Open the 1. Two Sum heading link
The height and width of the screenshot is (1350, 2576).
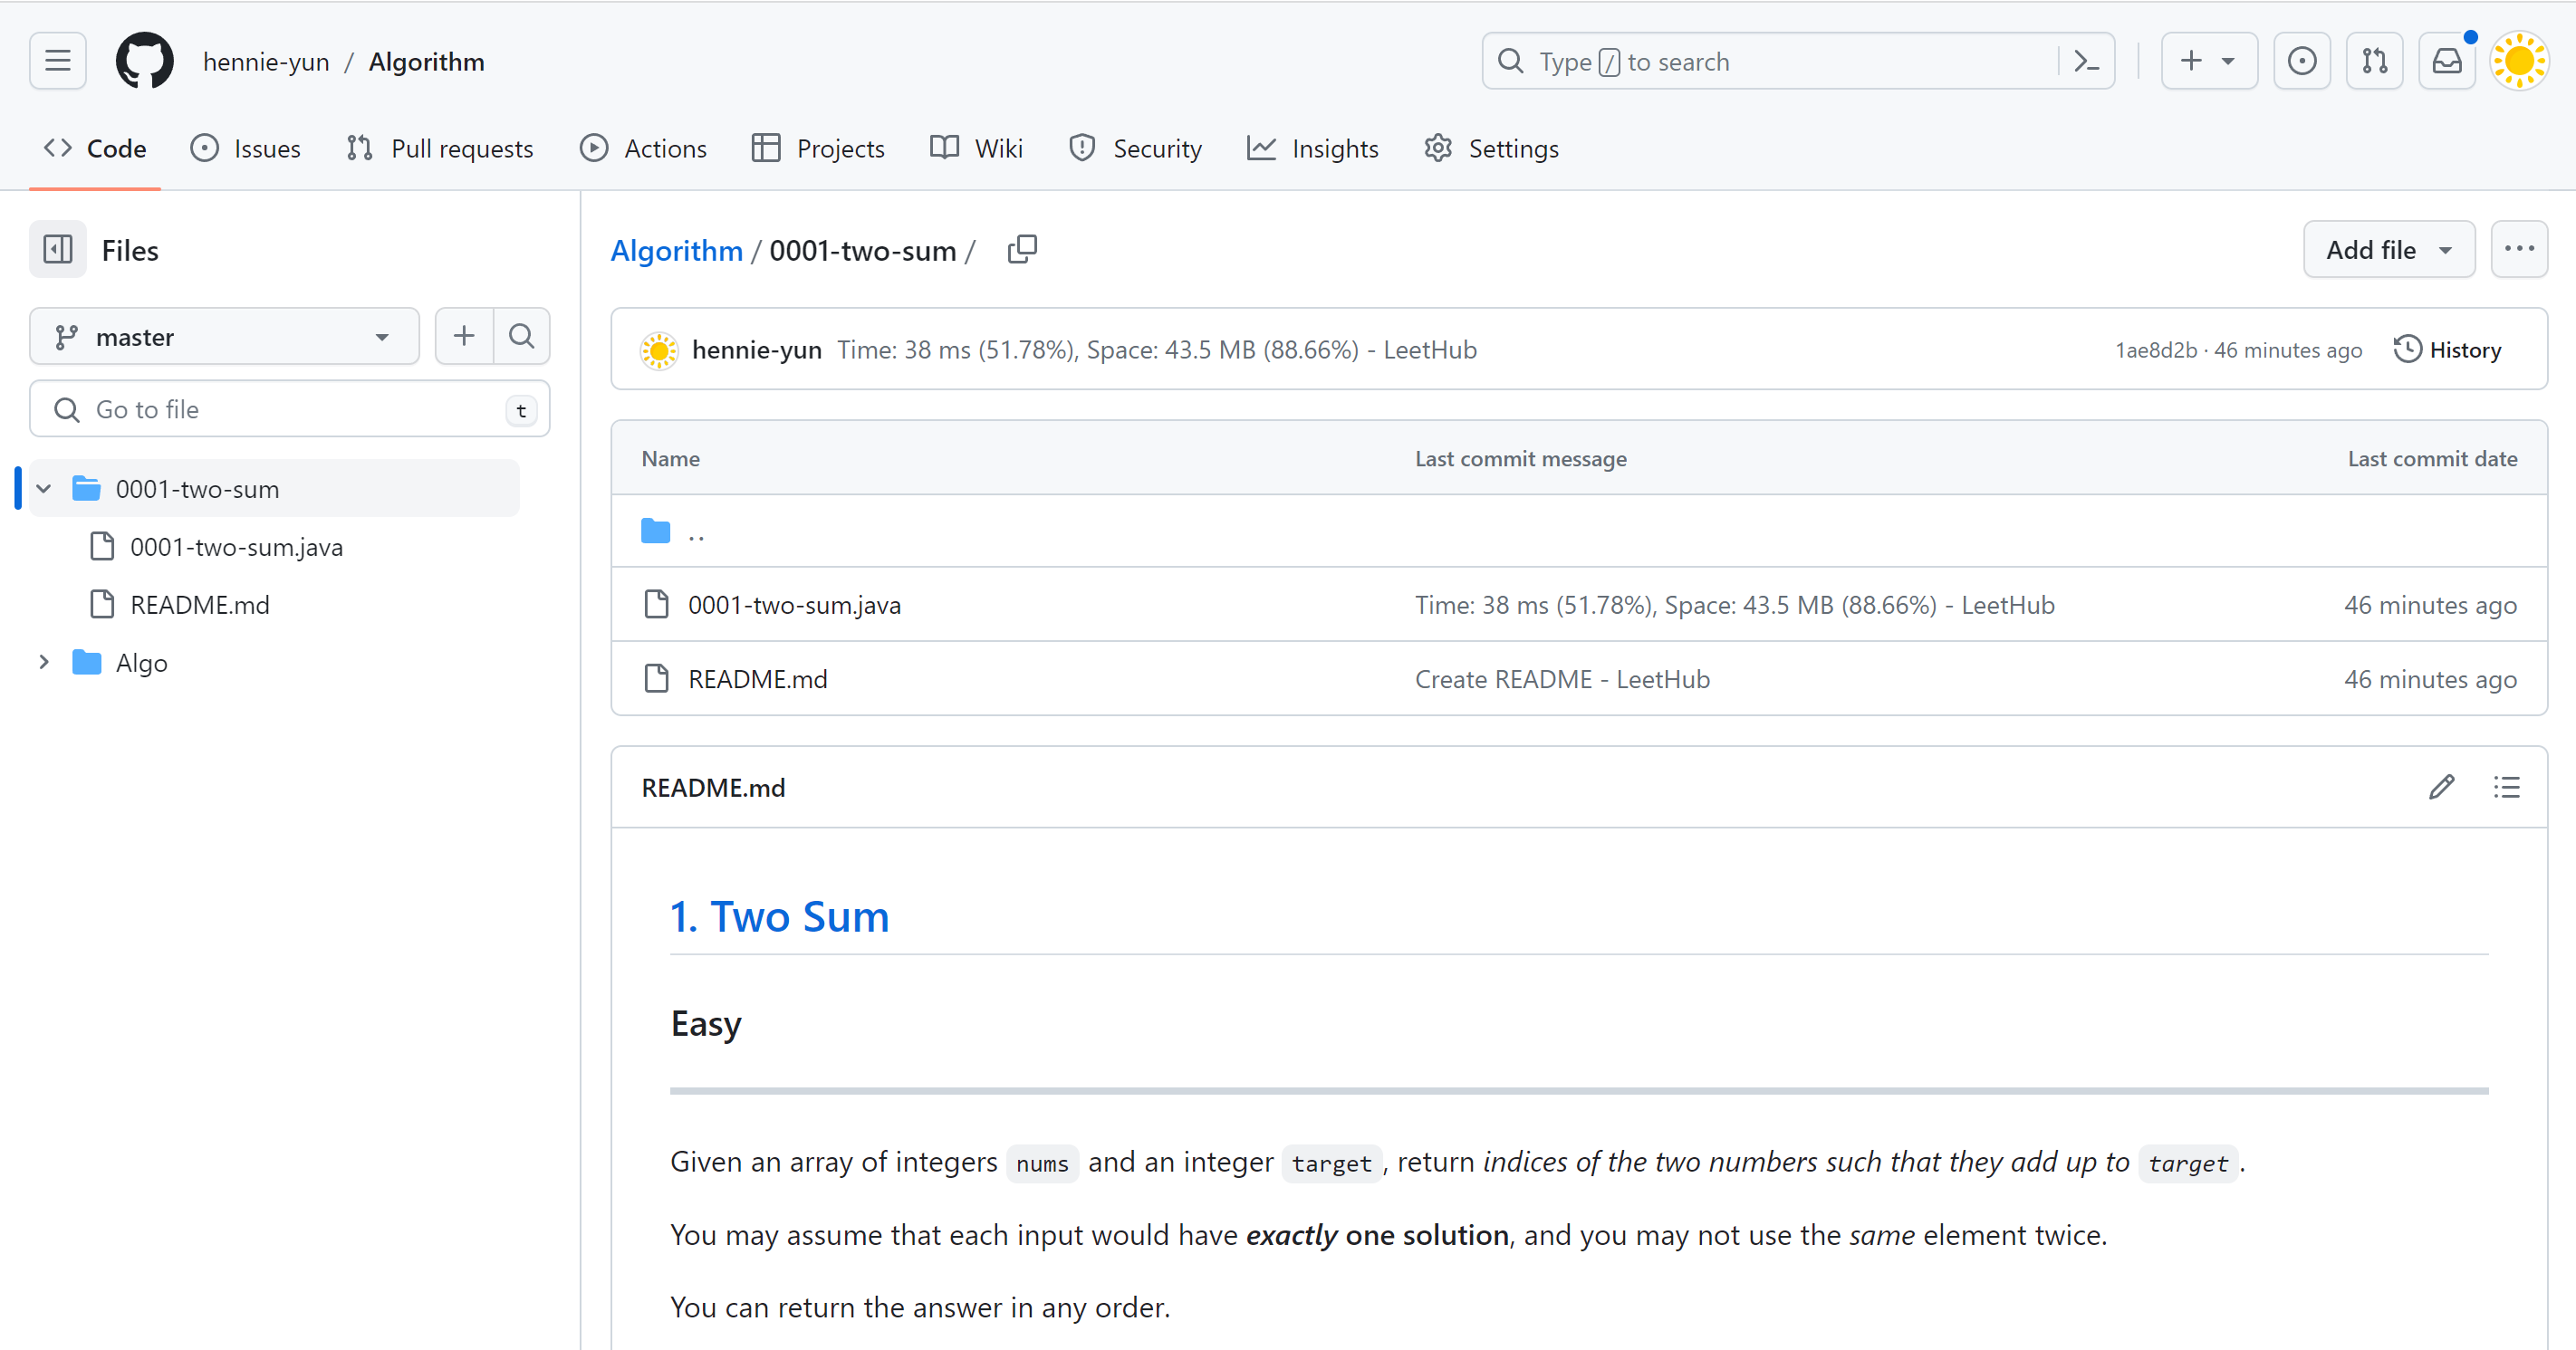779,916
